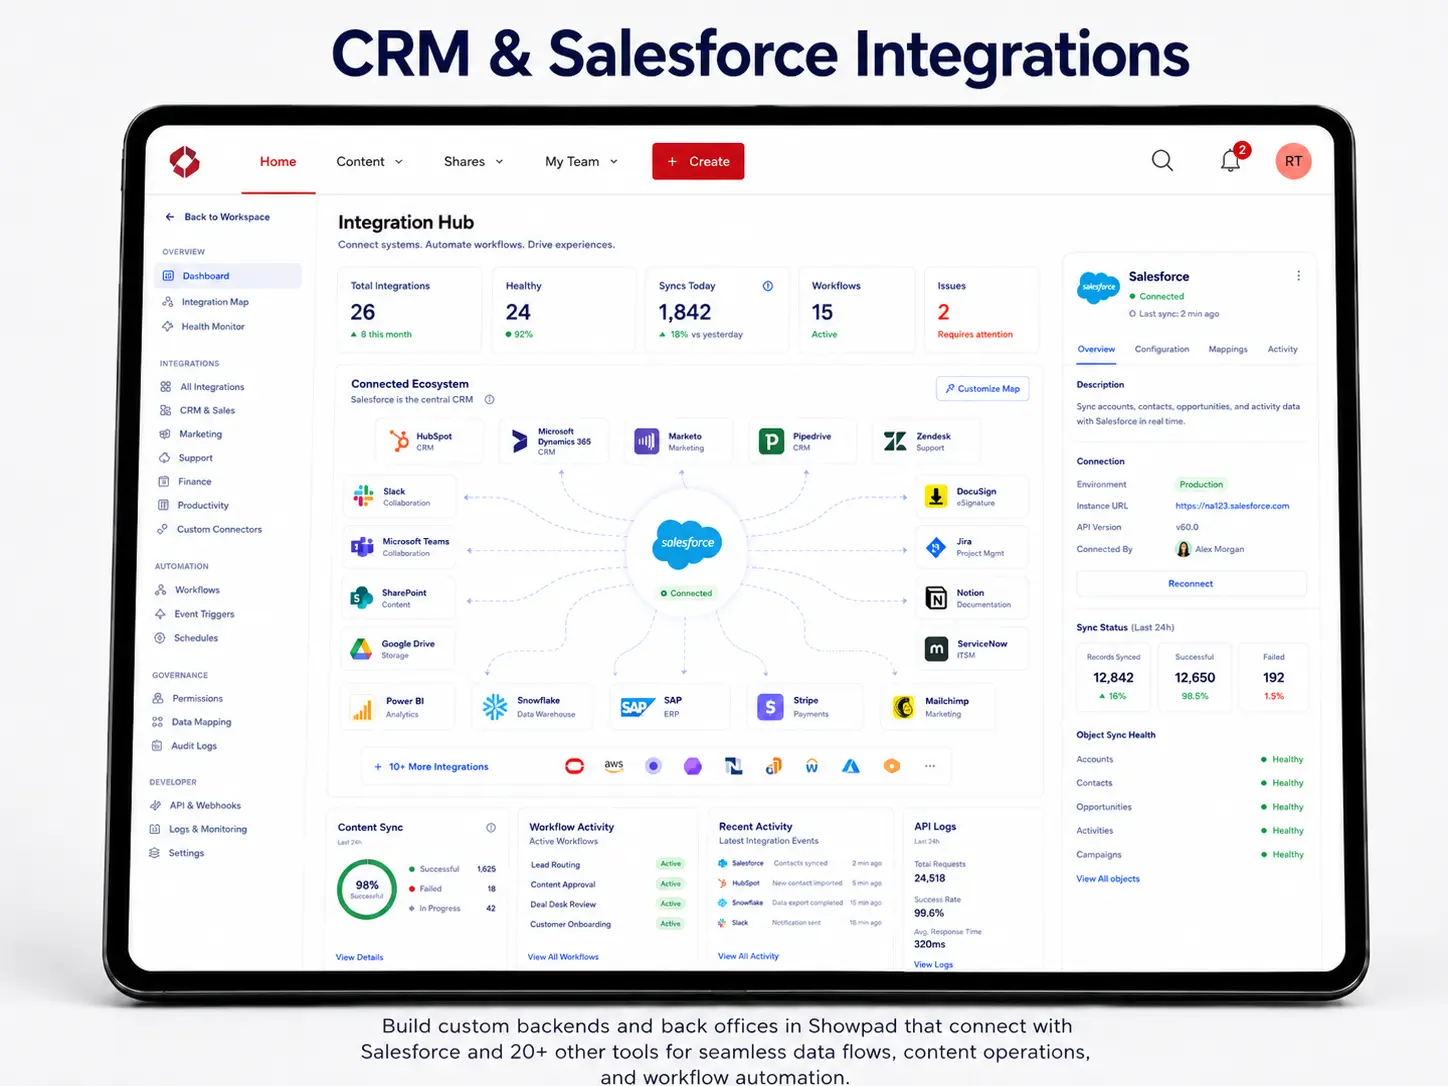Screen dimensions: 1448x1086
Task: Open the search magnifier icon
Action: [1162, 161]
